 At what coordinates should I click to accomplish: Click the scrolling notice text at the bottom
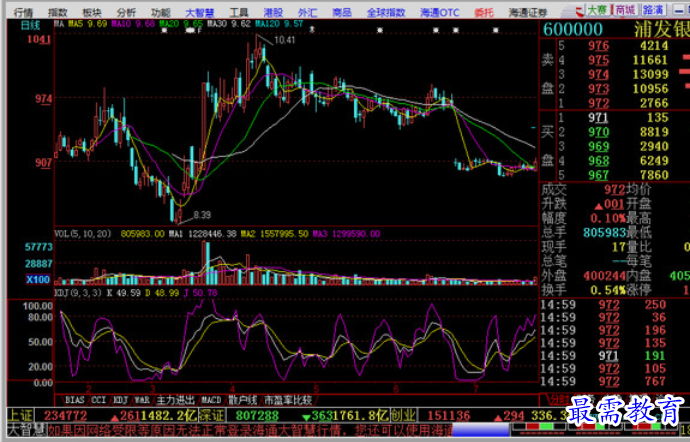tap(250, 430)
